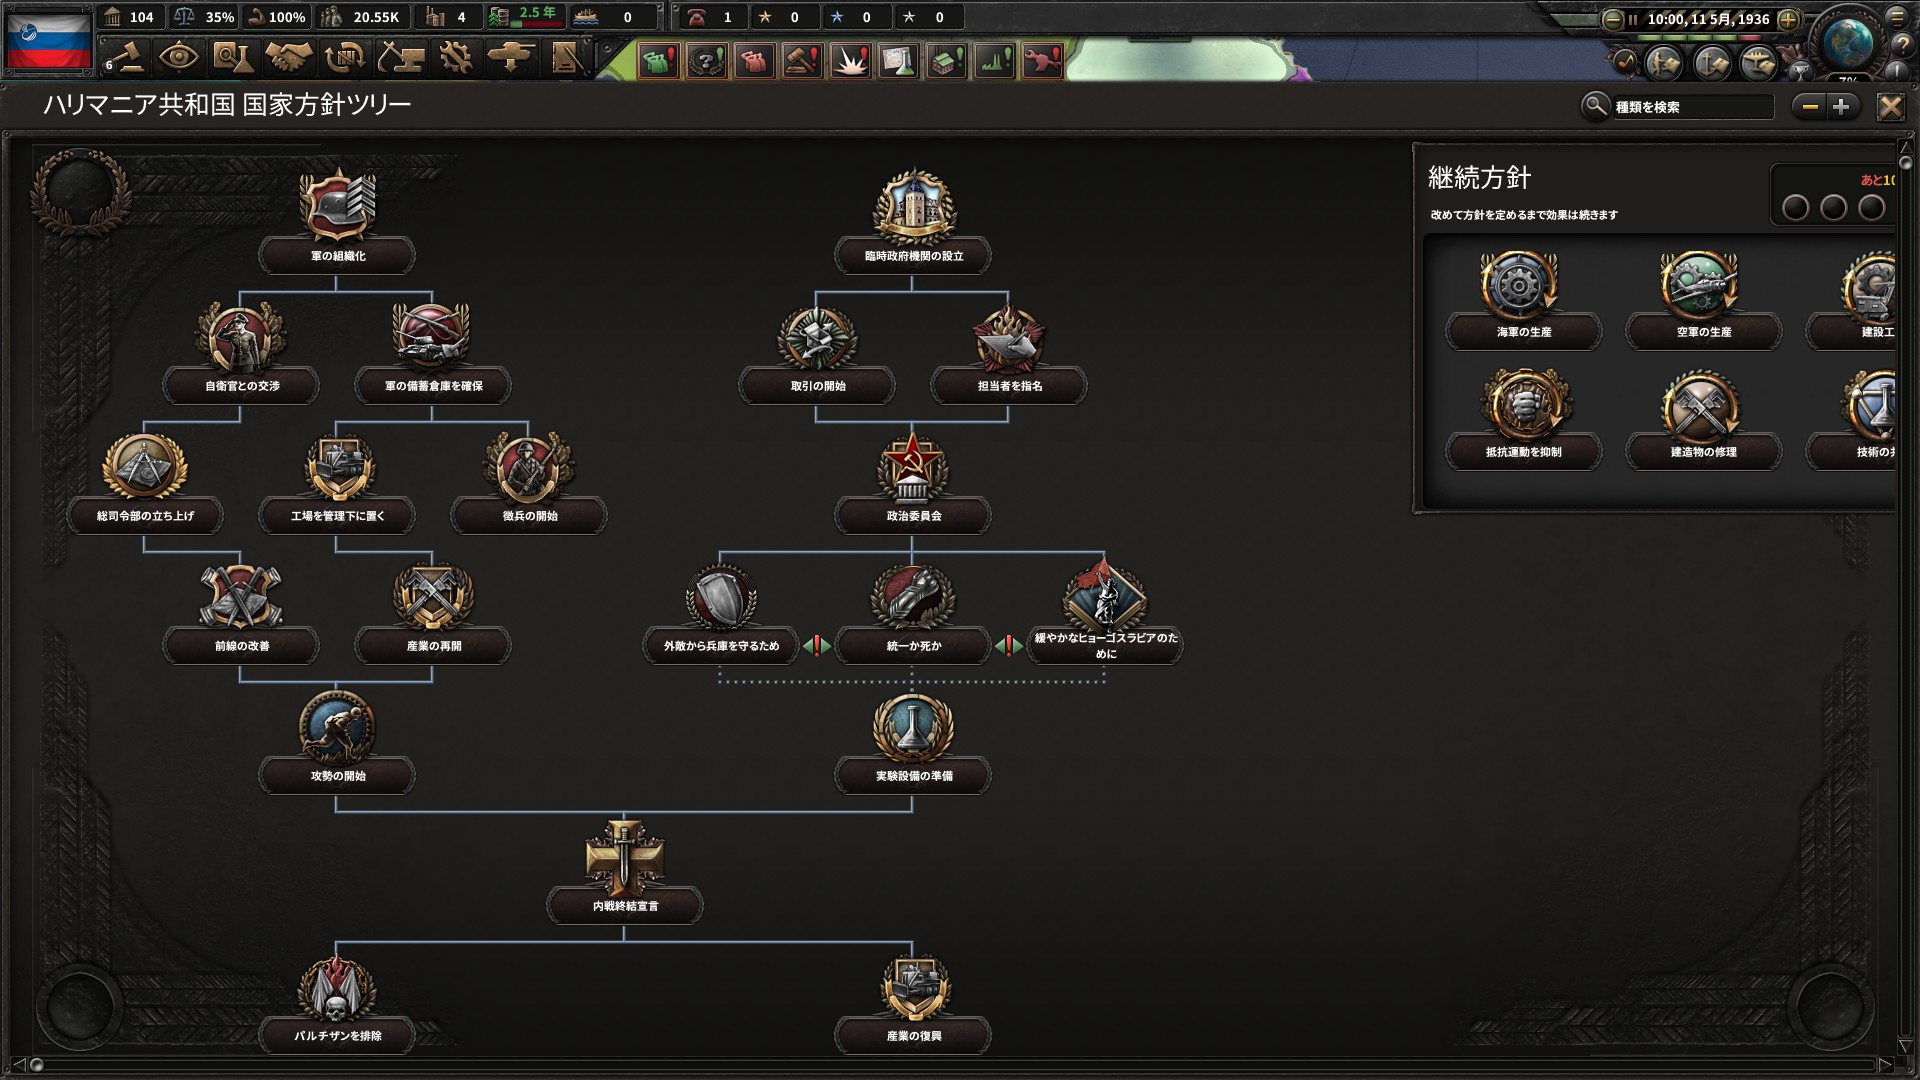This screenshot has width=1920, height=1080.
Task: Click the war support value 100%
Action: (277, 17)
